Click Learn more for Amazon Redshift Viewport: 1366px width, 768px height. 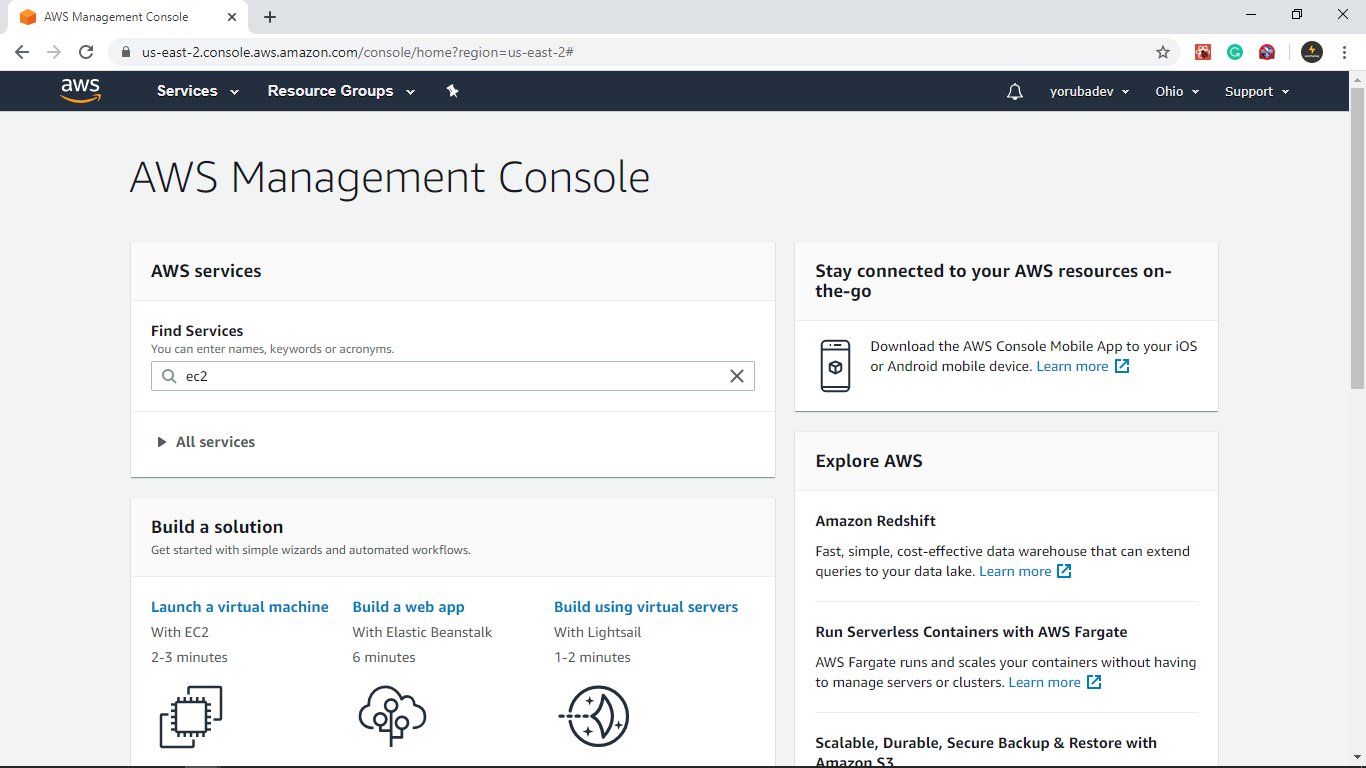tap(1015, 571)
